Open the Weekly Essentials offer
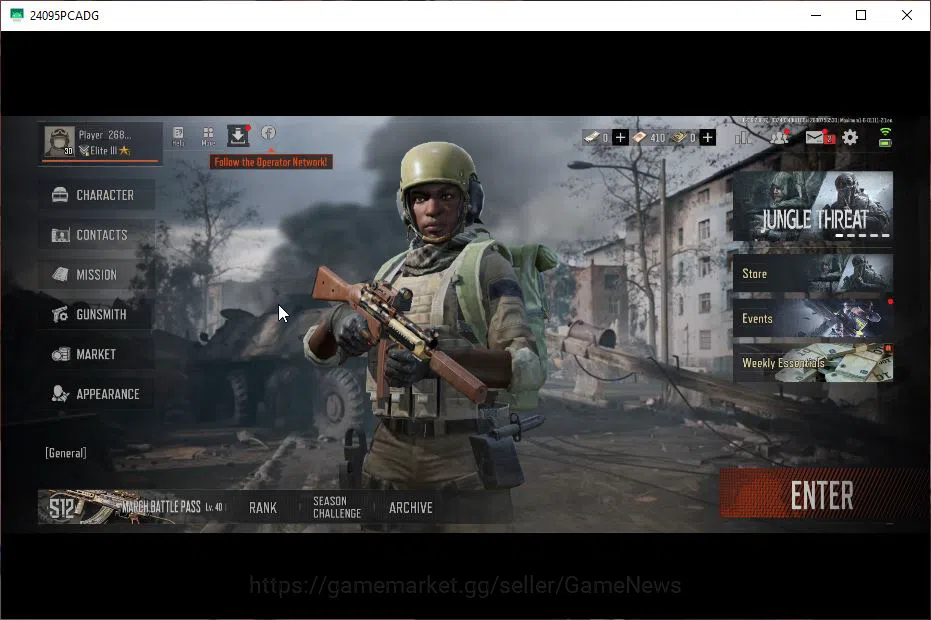 click(x=813, y=363)
